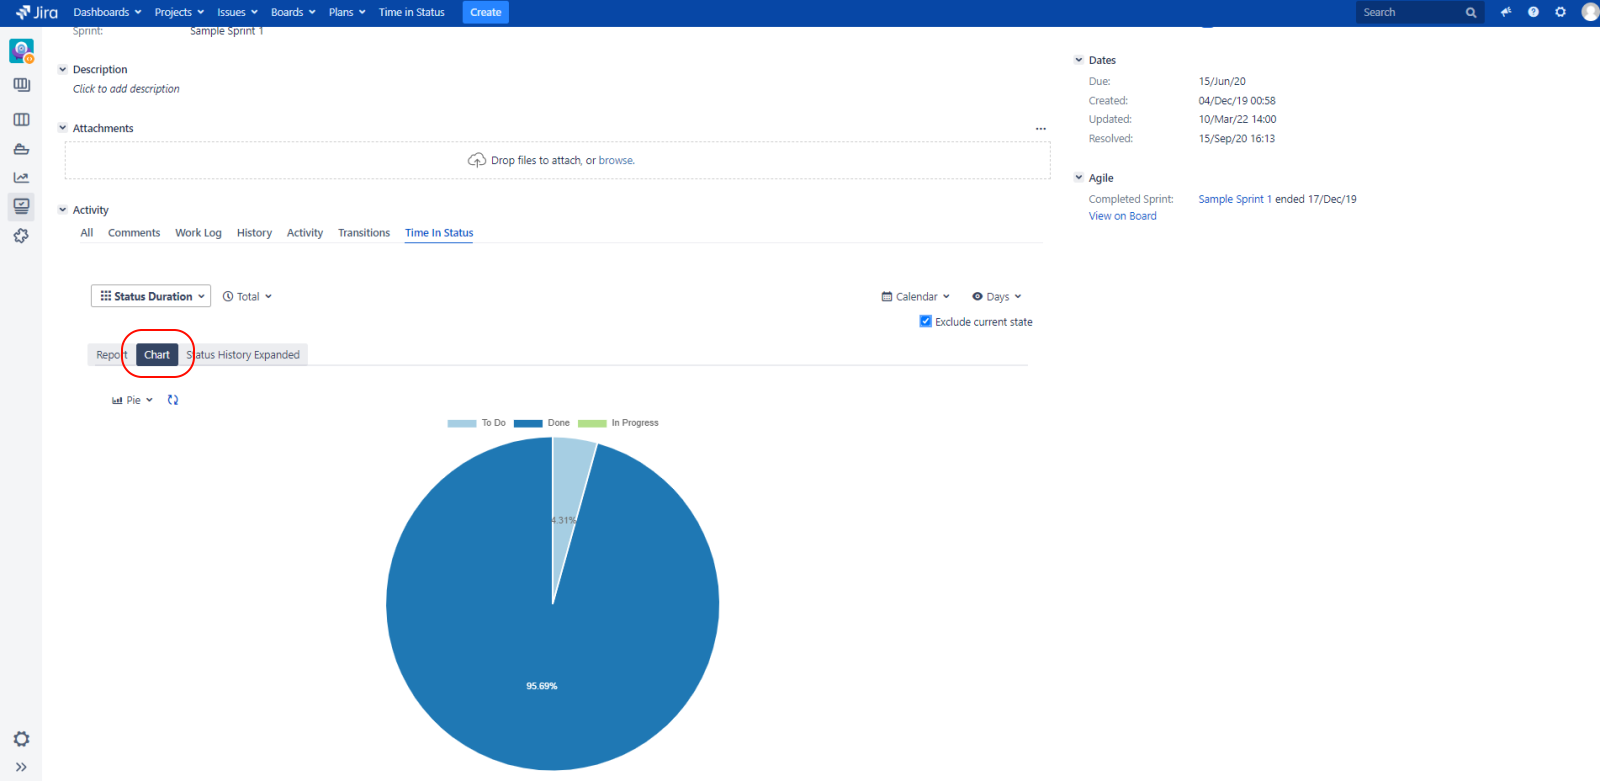
Task: Expand the sidebar with the double-arrow icon
Action: [x=21, y=767]
